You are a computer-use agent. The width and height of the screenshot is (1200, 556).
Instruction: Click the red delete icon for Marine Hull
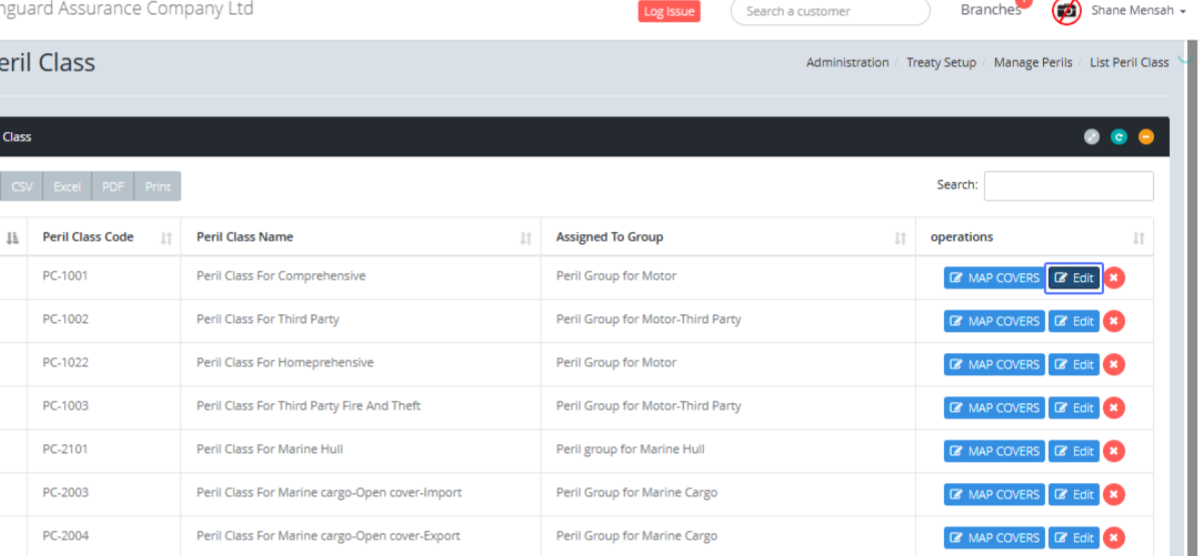click(1114, 451)
